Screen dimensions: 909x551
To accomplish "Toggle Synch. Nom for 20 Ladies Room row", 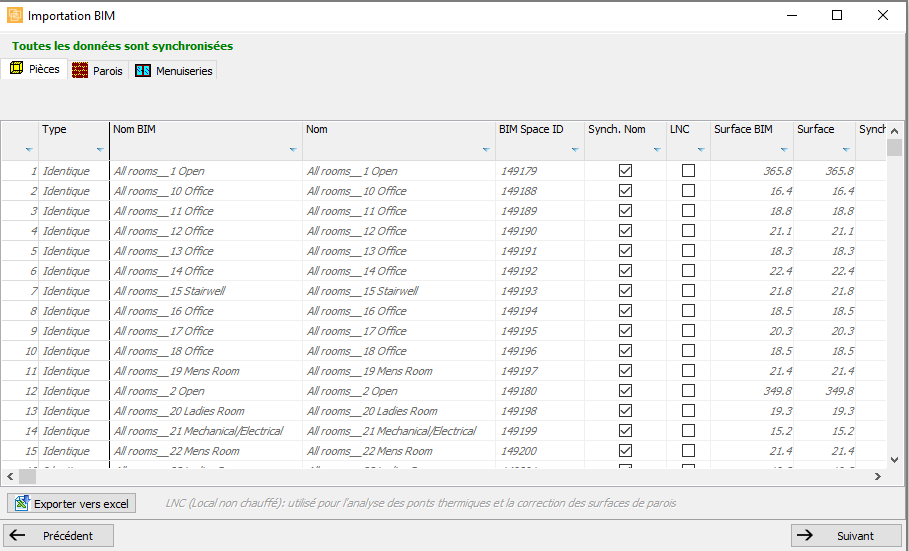I will click(625, 411).
